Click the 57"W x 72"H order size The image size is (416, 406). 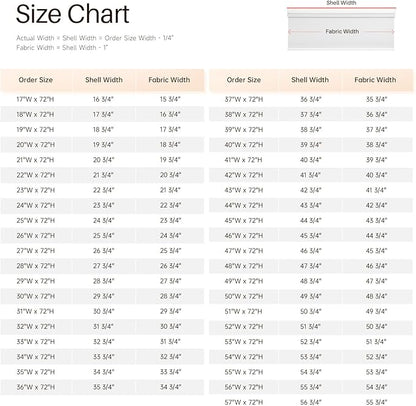244,402
